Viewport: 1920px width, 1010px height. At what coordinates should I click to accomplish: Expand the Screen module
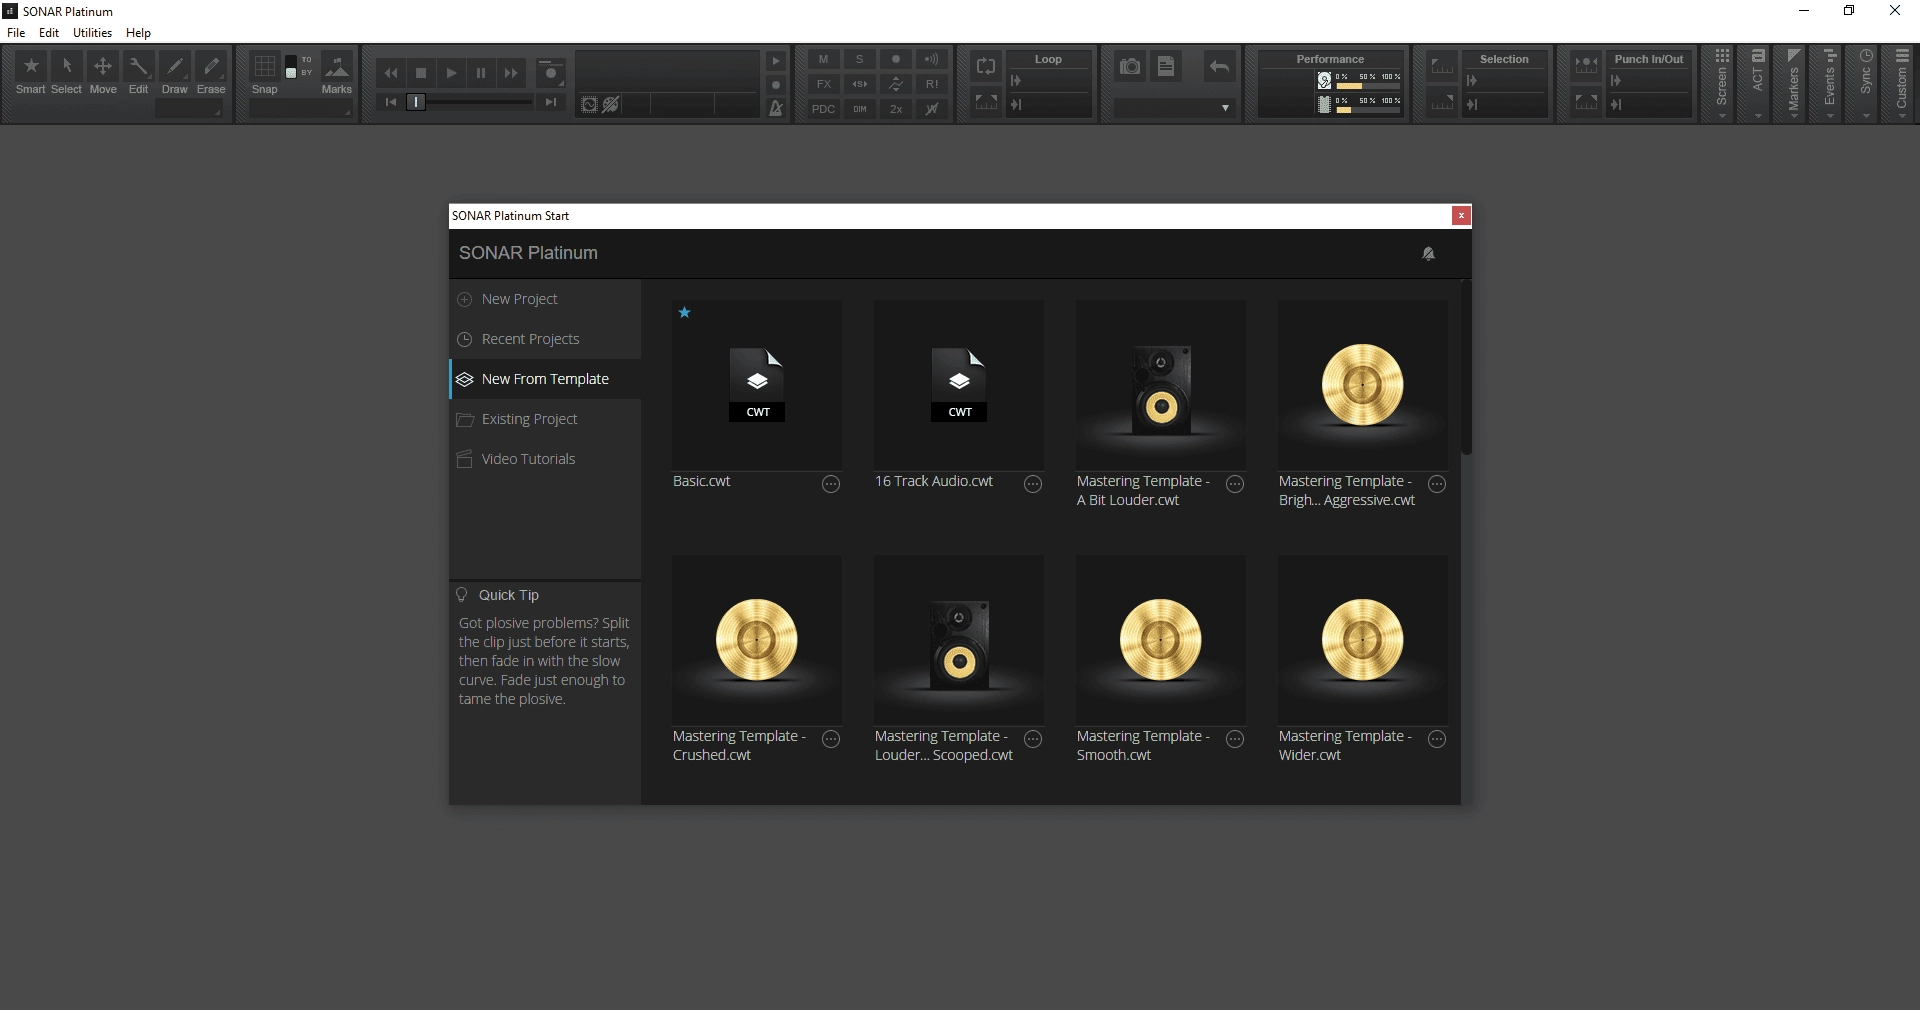[1722, 84]
